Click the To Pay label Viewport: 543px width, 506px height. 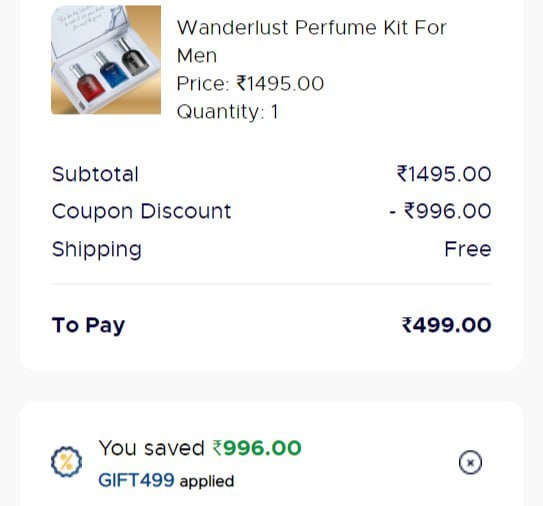click(88, 325)
